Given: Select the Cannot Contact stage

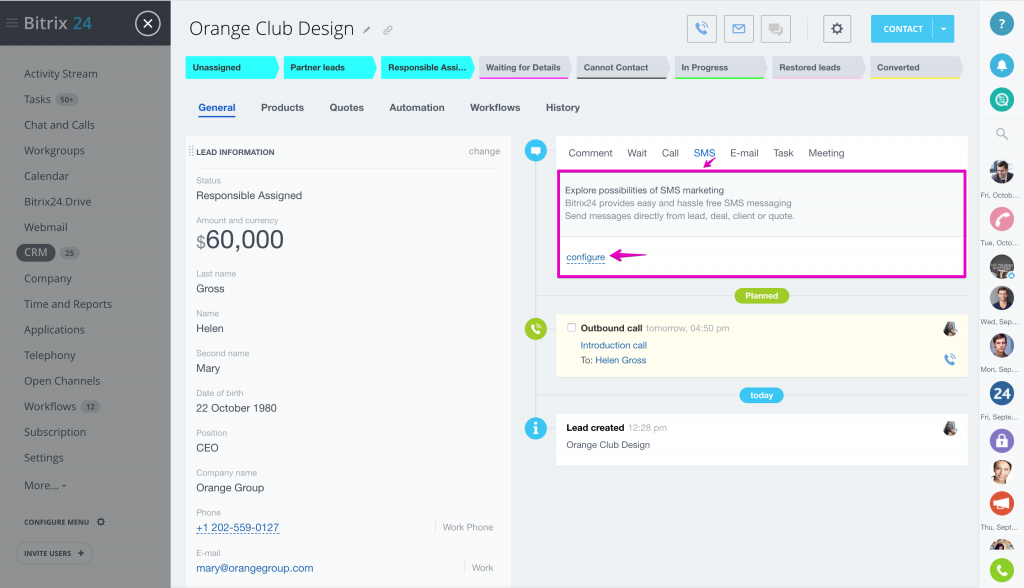Looking at the screenshot, I should [x=622, y=67].
